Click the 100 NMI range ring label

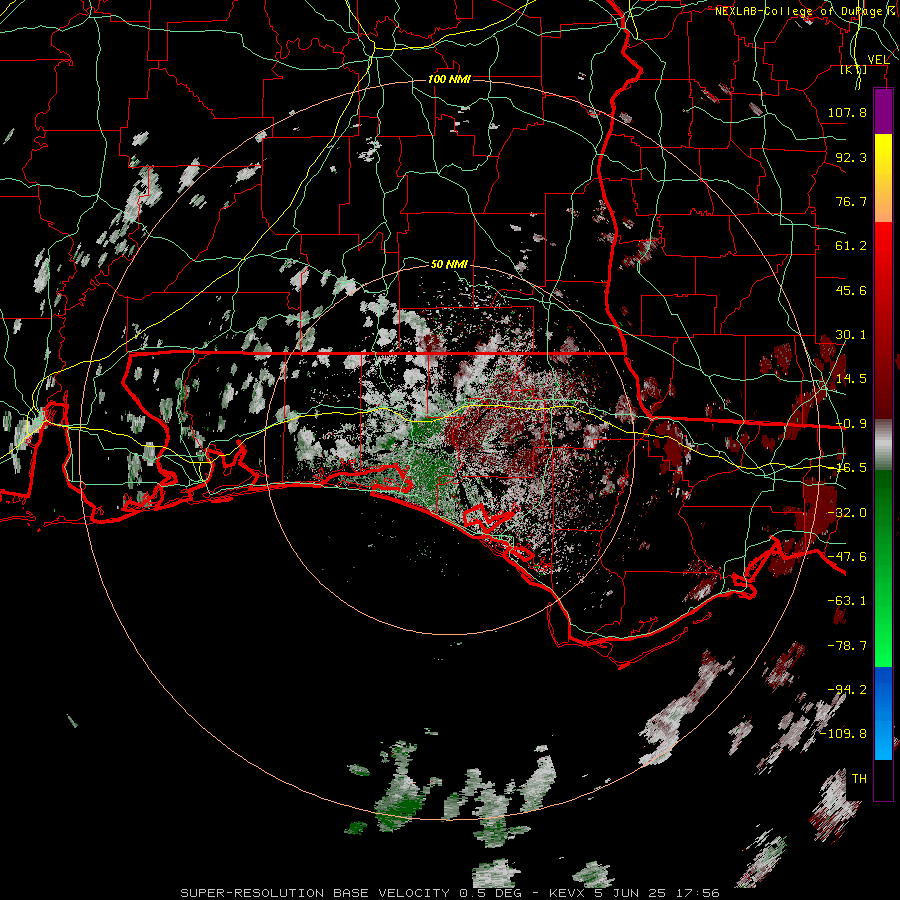pyautogui.click(x=449, y=79)
